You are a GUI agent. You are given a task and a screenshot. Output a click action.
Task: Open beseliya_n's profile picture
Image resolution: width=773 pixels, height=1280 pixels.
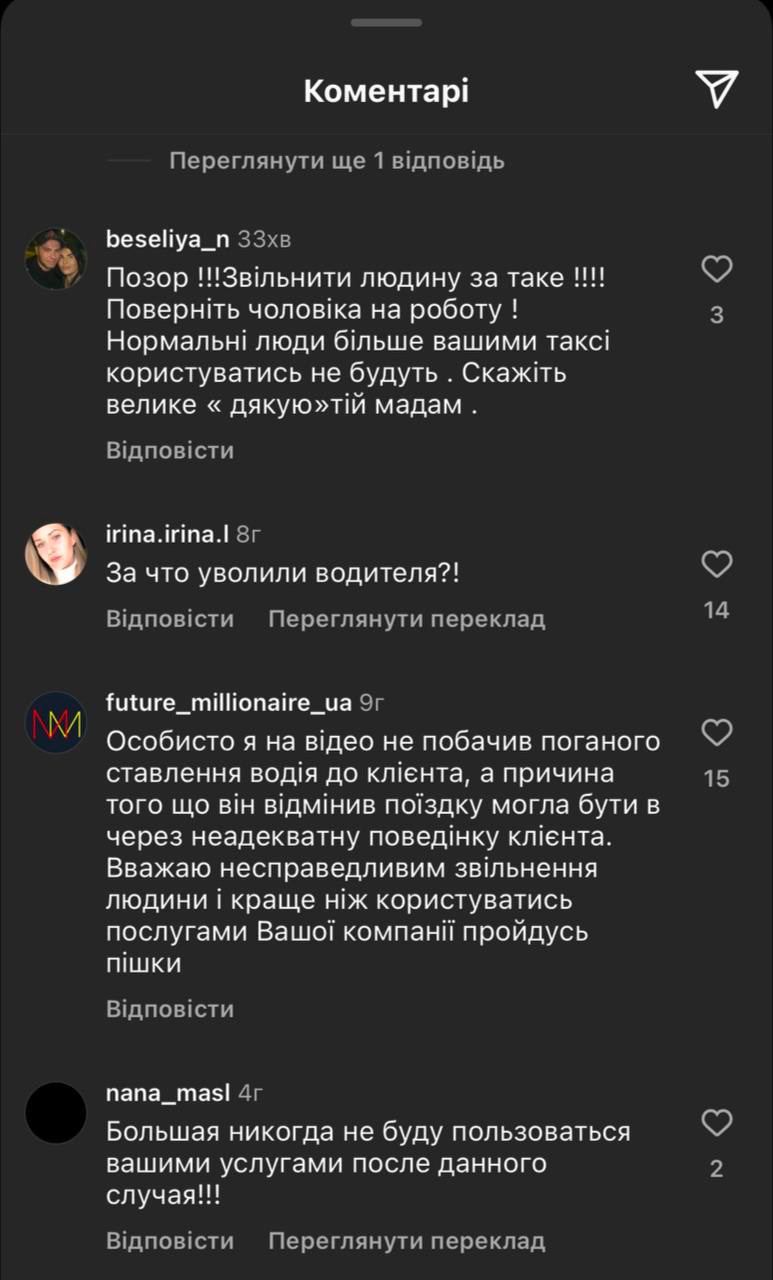coord(57,258)
